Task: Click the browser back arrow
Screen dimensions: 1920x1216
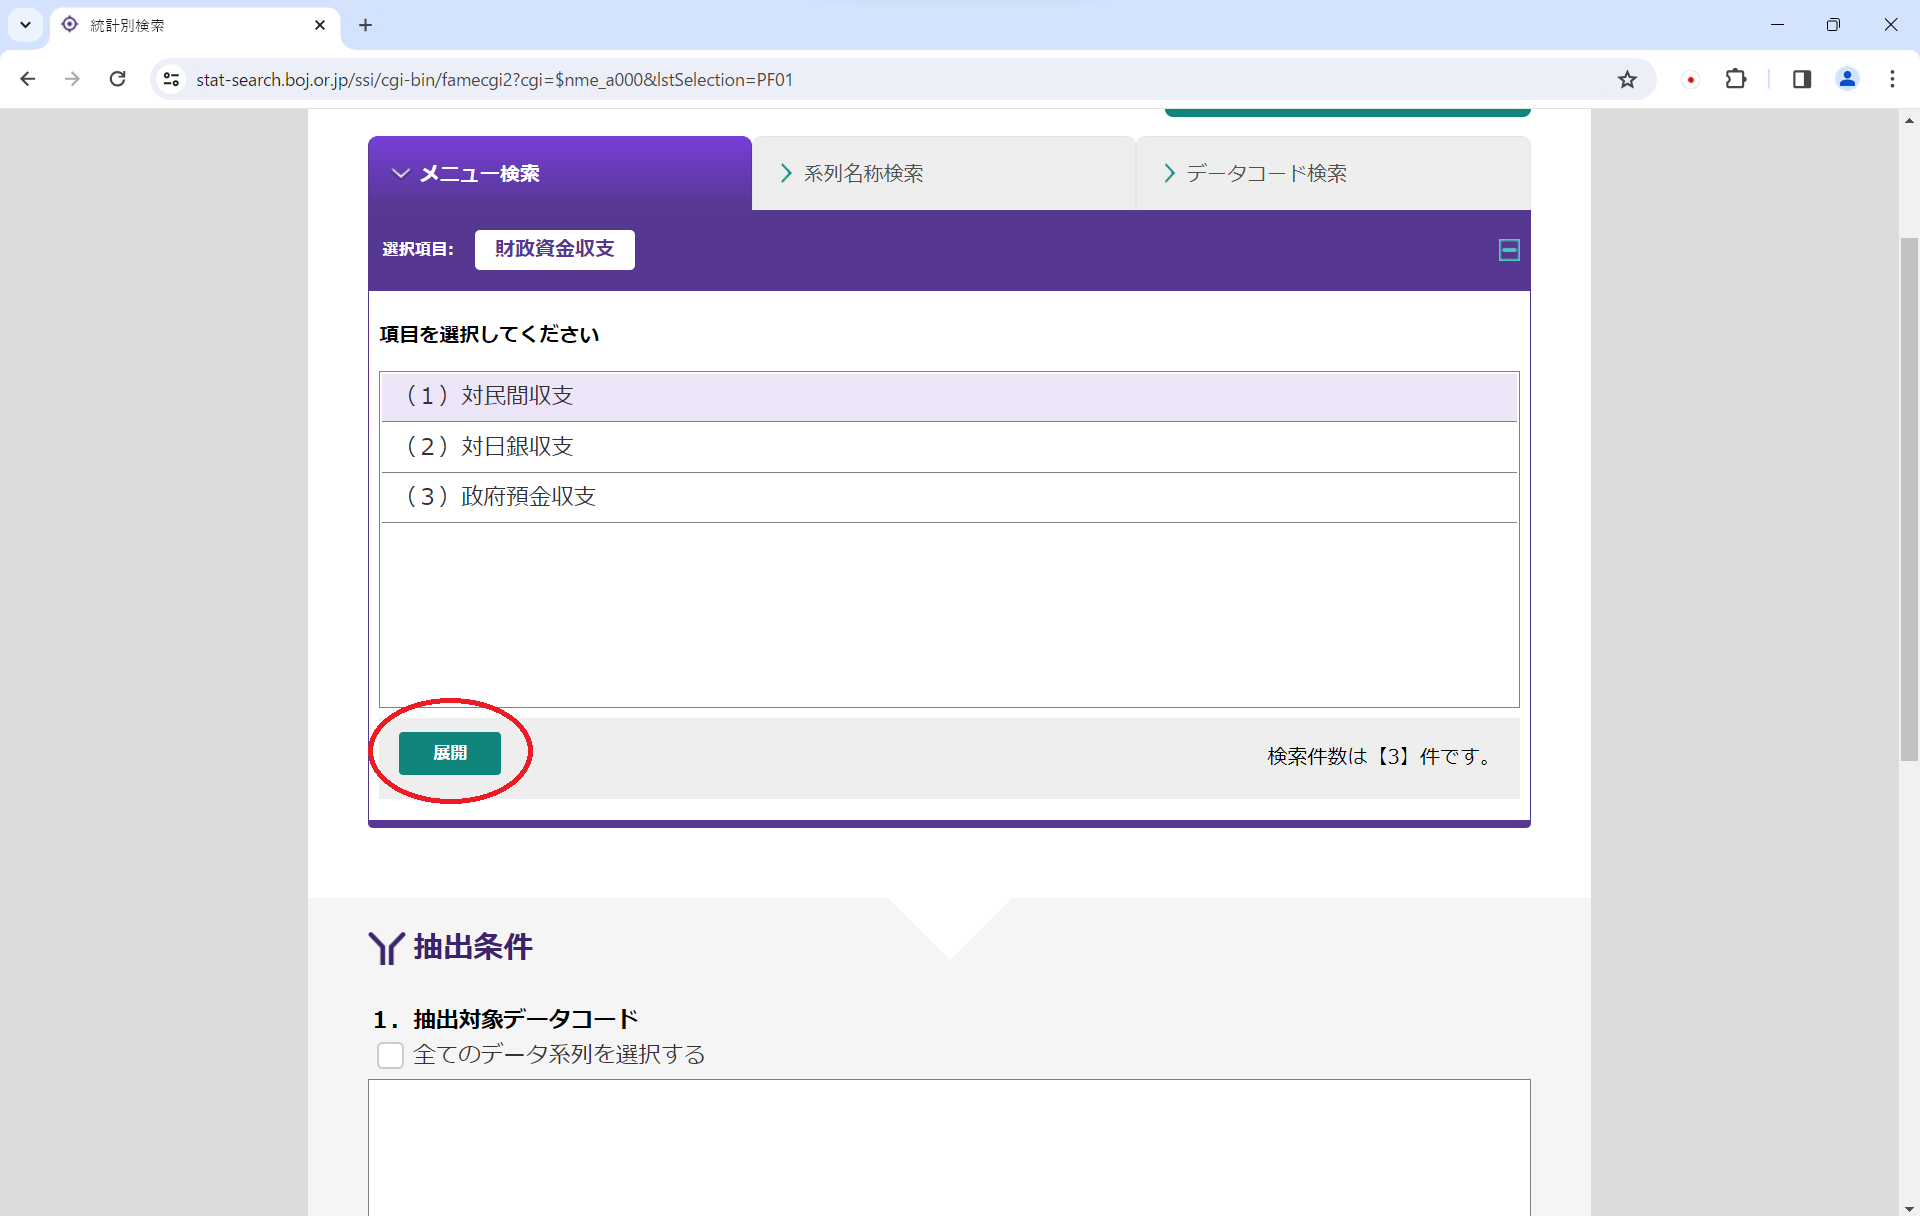Action: [27, 79]
